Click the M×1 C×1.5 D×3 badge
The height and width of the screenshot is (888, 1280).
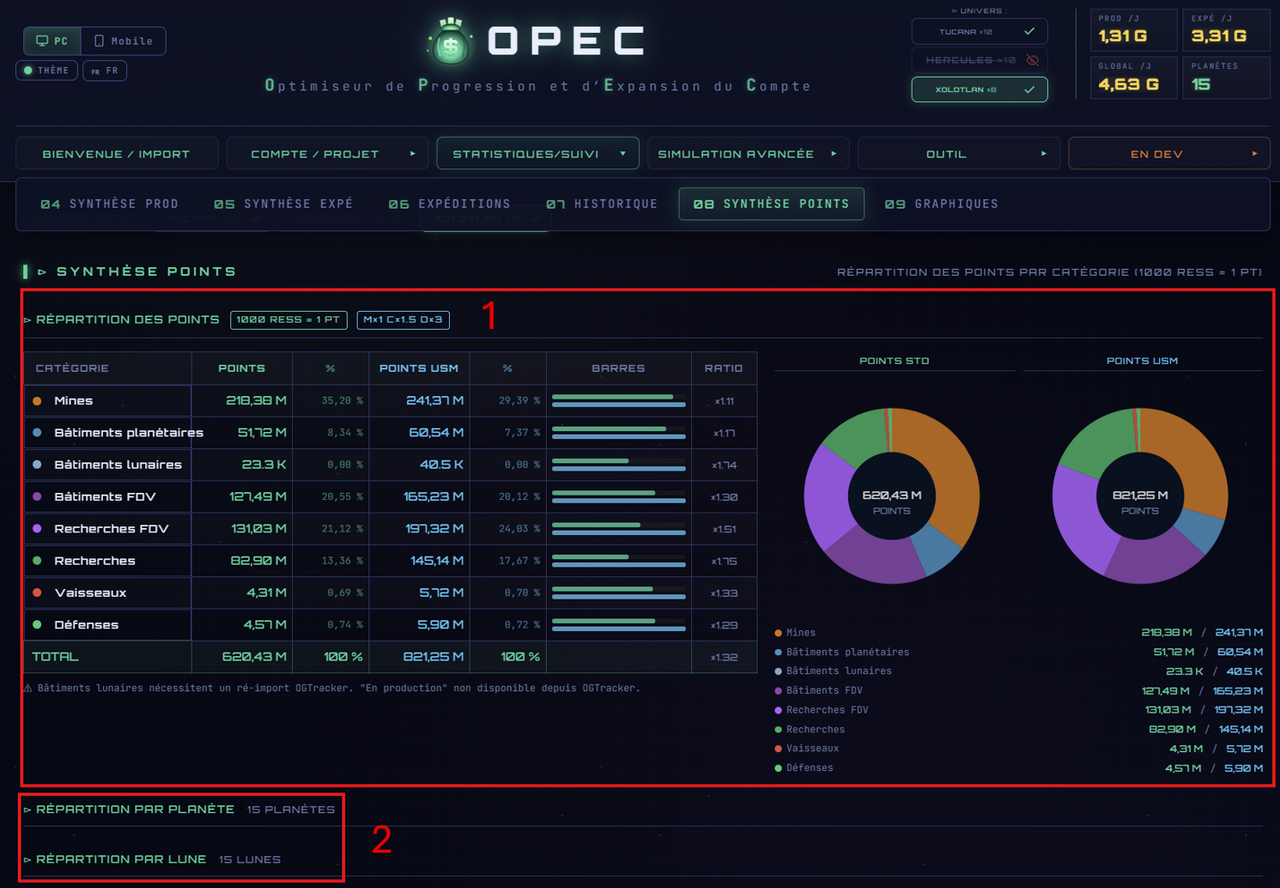click(403, 320)
